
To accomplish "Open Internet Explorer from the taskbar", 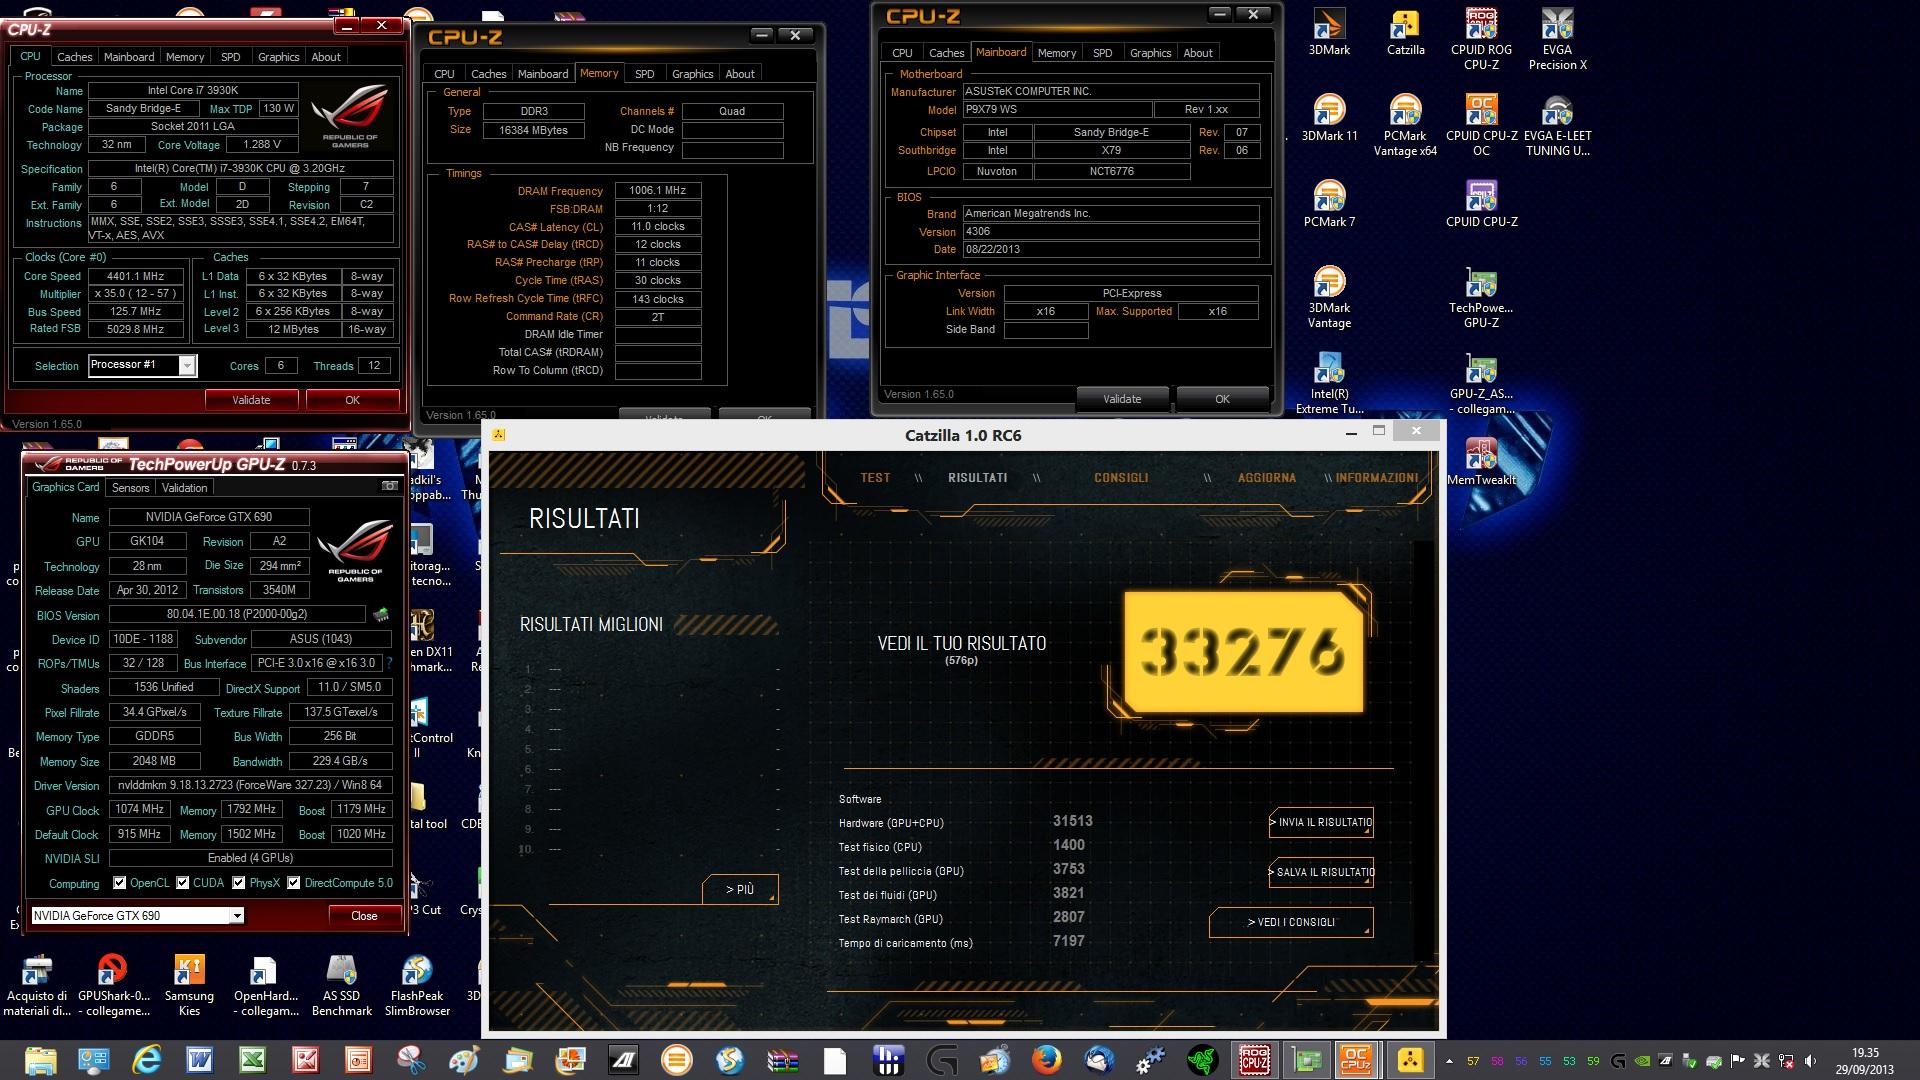I will pyautogui.click(x=146, y=1060).
